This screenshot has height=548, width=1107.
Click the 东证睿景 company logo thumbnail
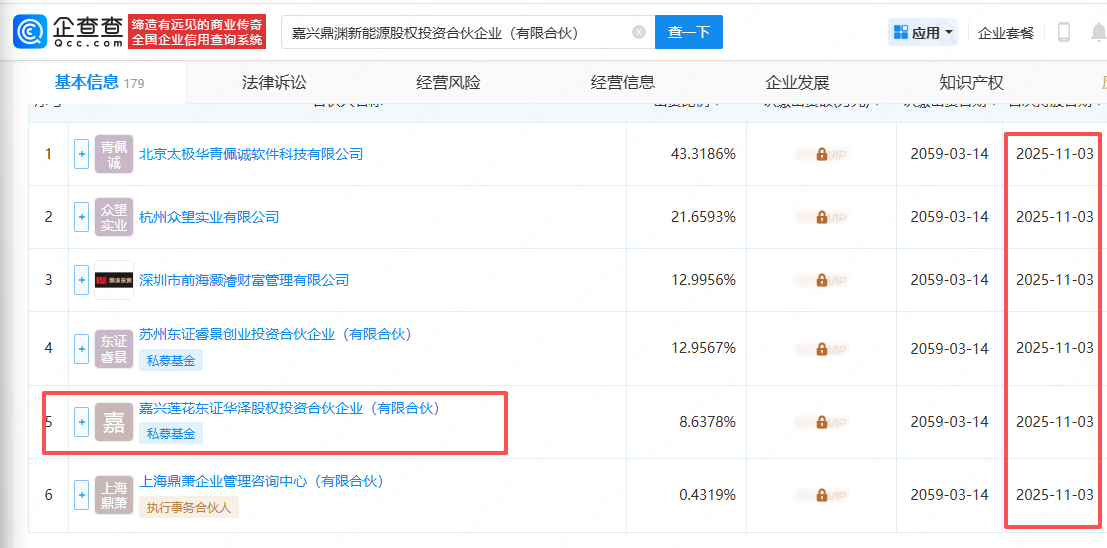point(114,348)
